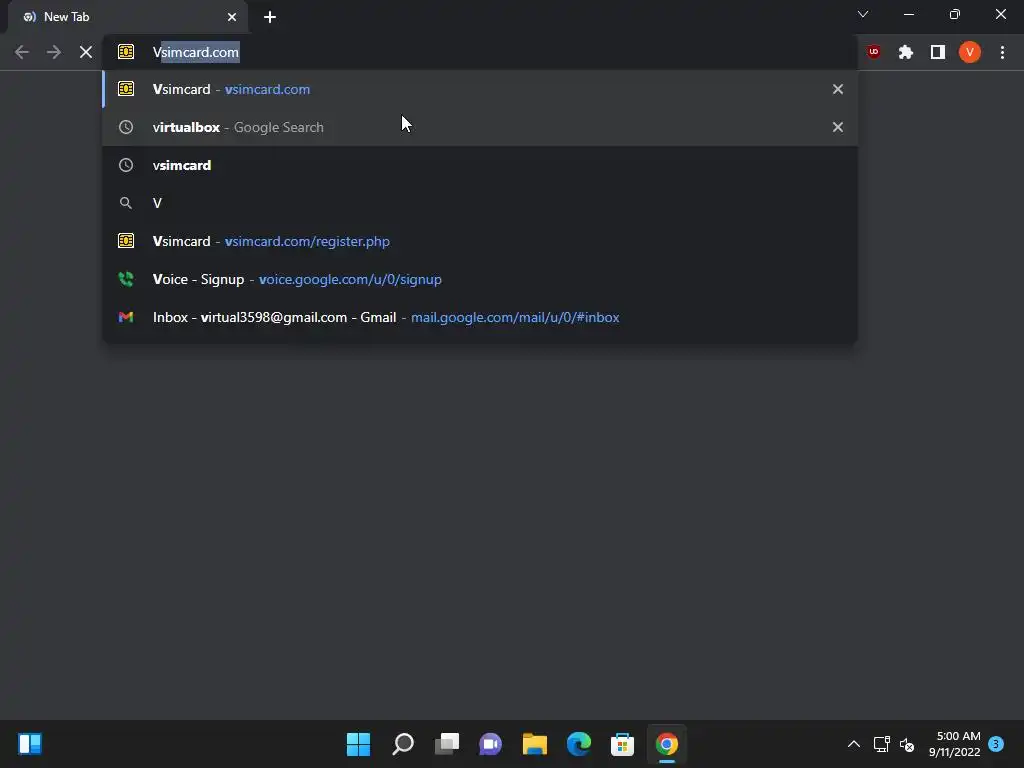Launch Microsoft Edge from the taskbar
Screen dimensions: 1024x768
(x=579, y=744)
